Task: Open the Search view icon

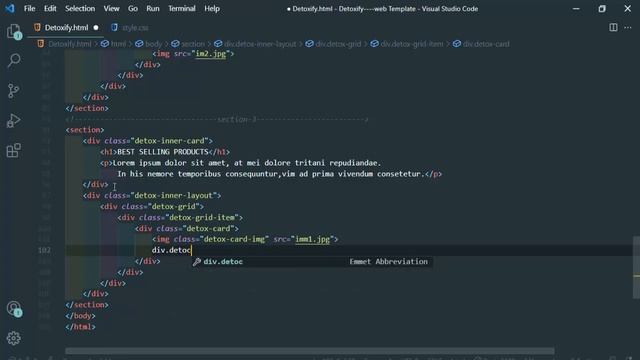Action: tap(13, 61)
